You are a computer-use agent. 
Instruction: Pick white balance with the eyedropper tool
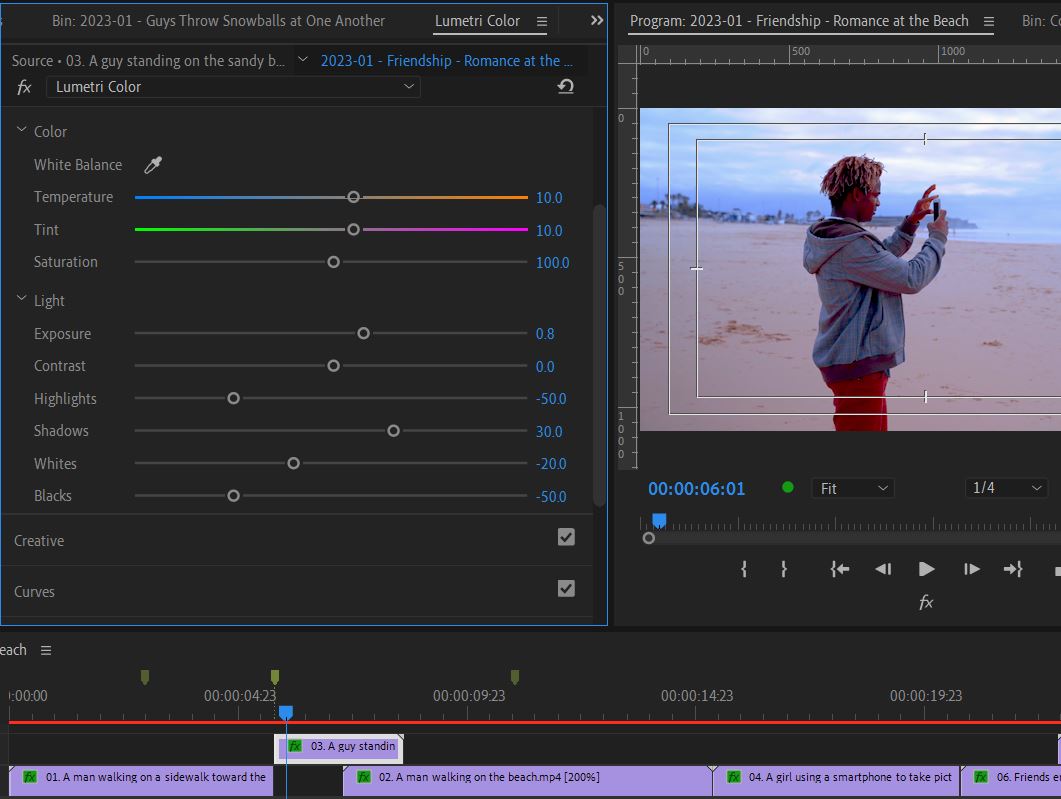[x=153, y=164]
